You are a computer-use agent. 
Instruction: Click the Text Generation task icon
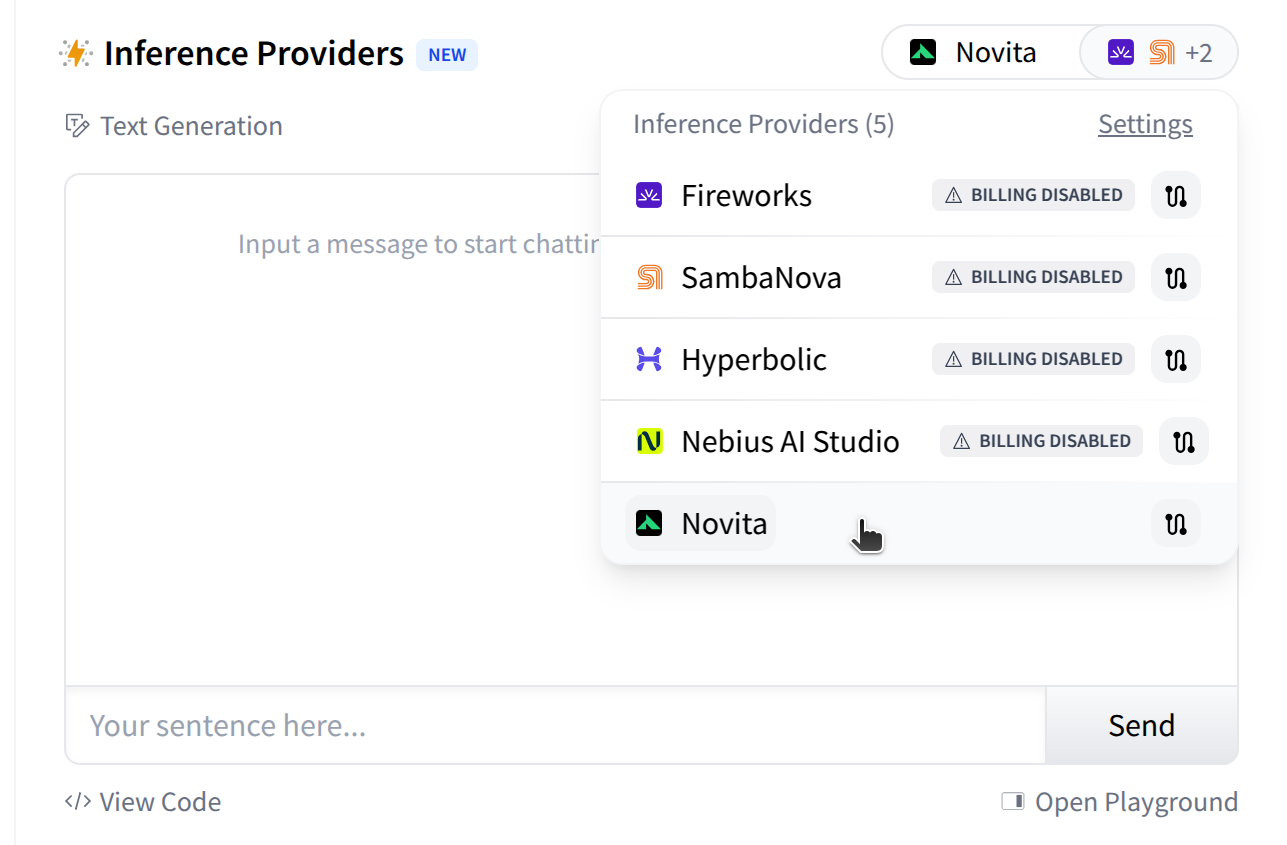78,125
